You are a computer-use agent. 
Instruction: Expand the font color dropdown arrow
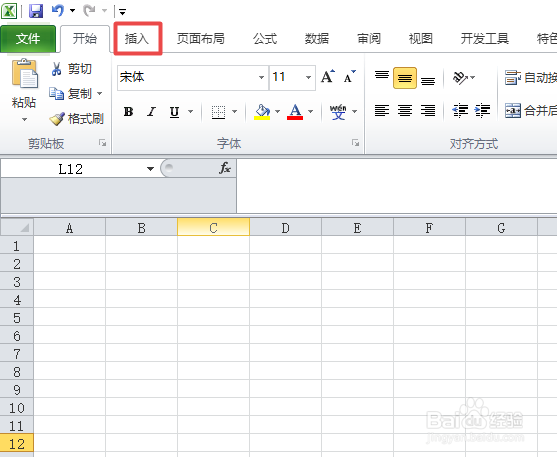pyautogui.click(x=310, y=112)
